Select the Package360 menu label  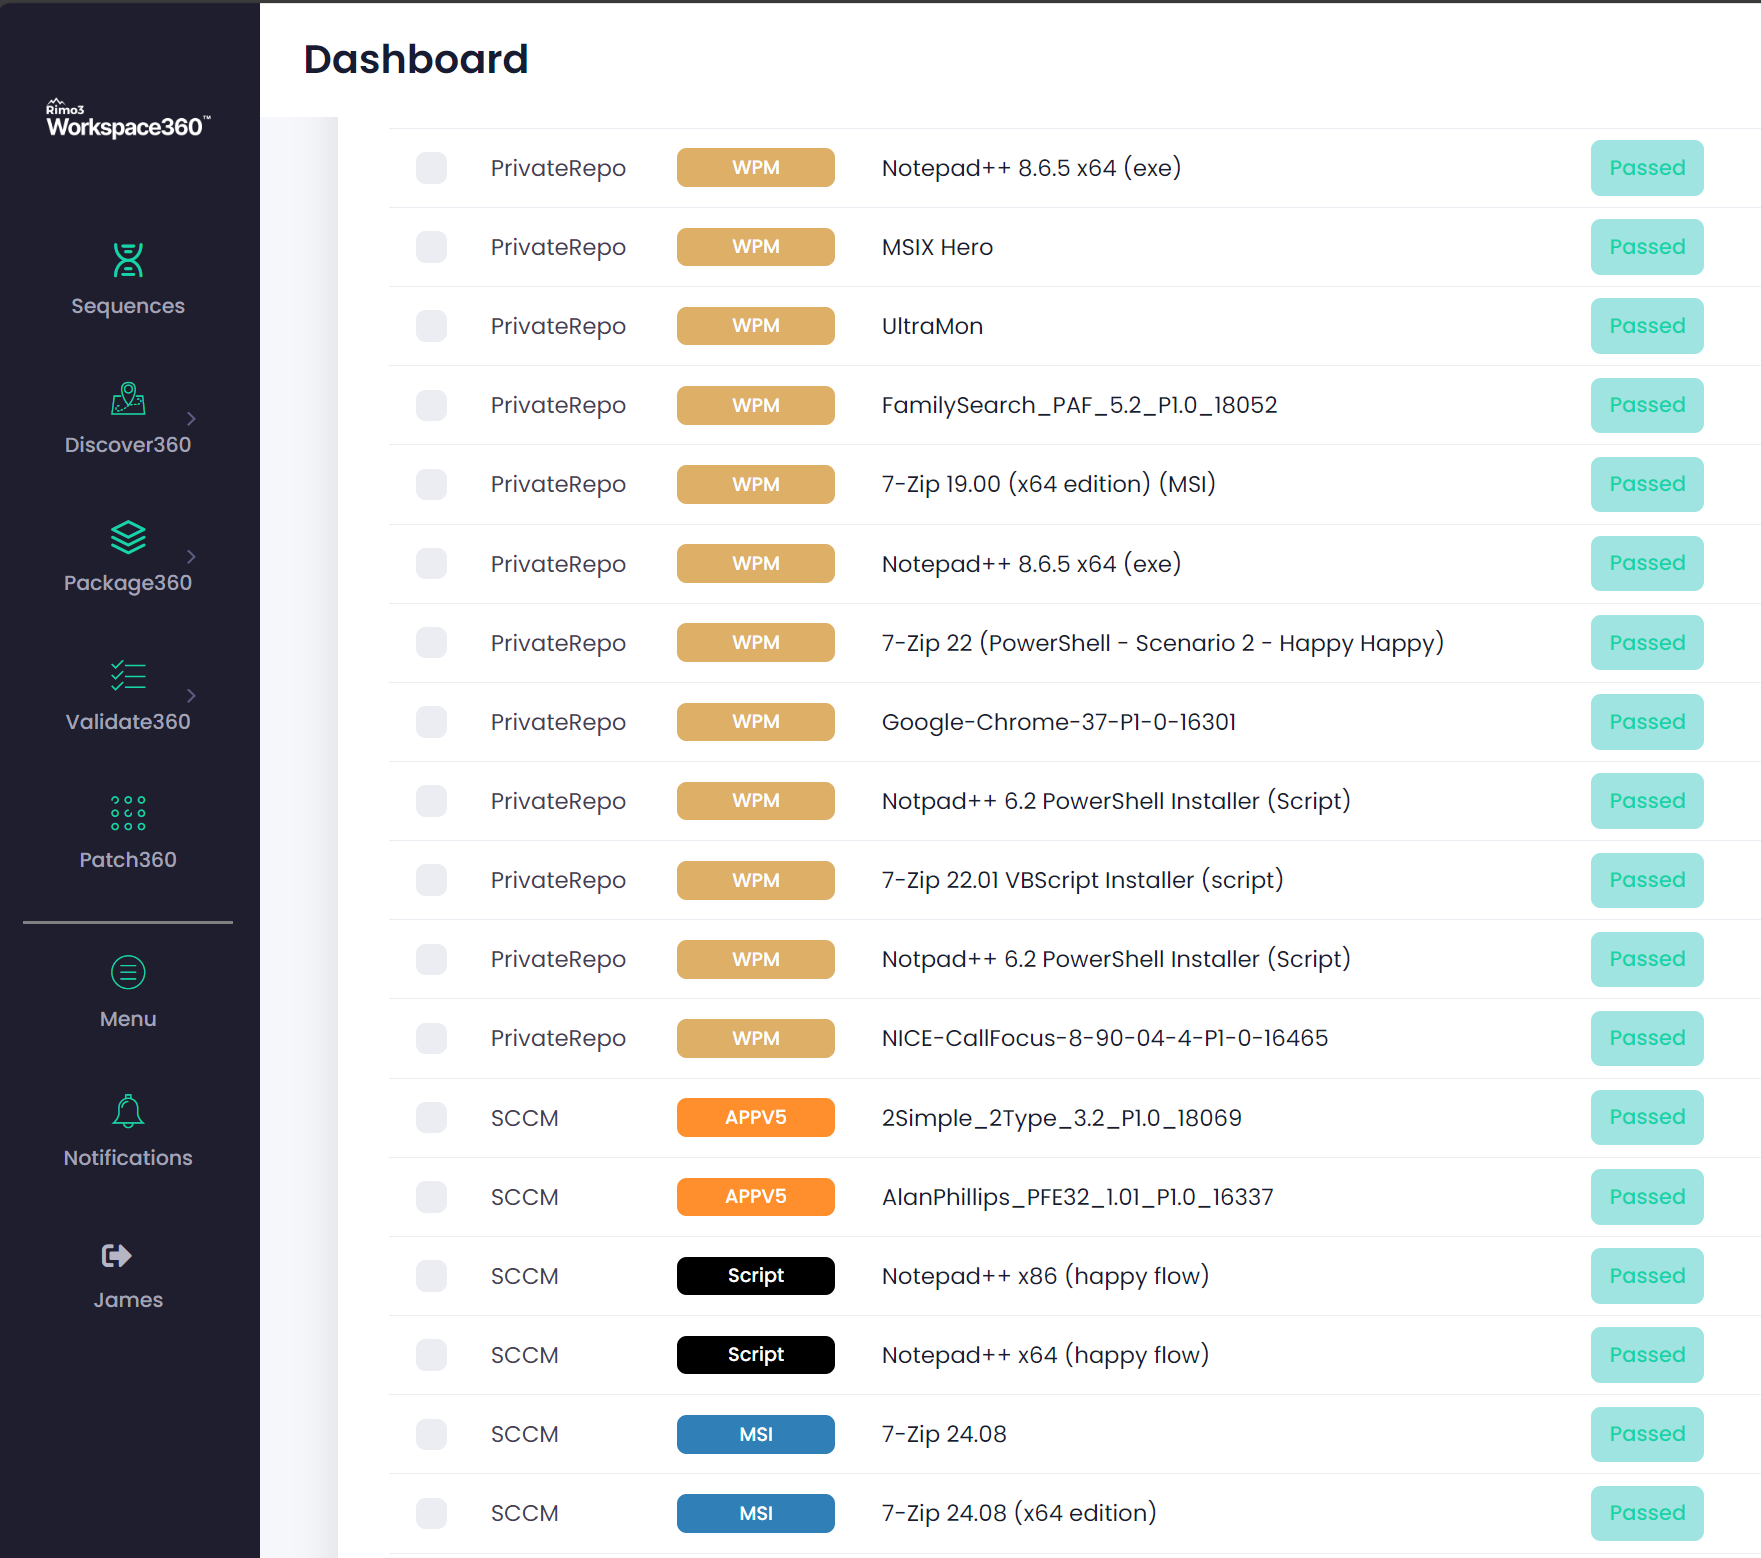point(128,583)
